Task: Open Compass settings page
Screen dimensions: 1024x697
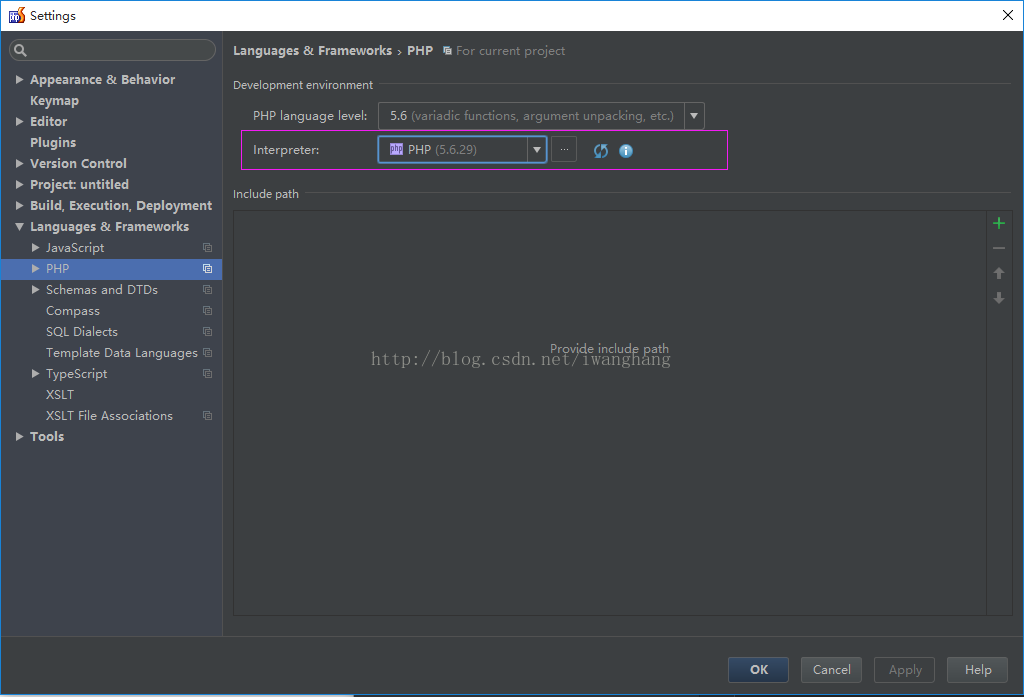Action: pos(72,311)
